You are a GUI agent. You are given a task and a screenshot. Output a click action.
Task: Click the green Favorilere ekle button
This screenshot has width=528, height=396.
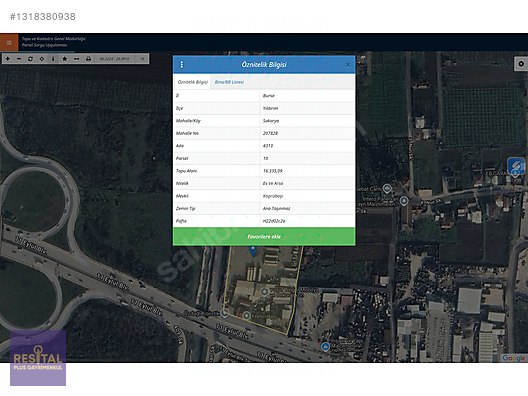tap(264, 237)
